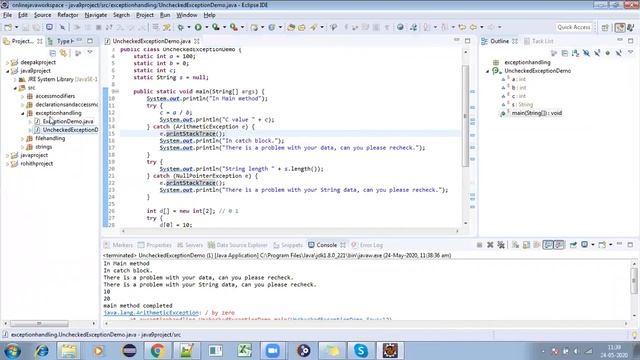Collapse the exceptionhandling package
This screenshot has height=360, width=640.
point(22,113)
